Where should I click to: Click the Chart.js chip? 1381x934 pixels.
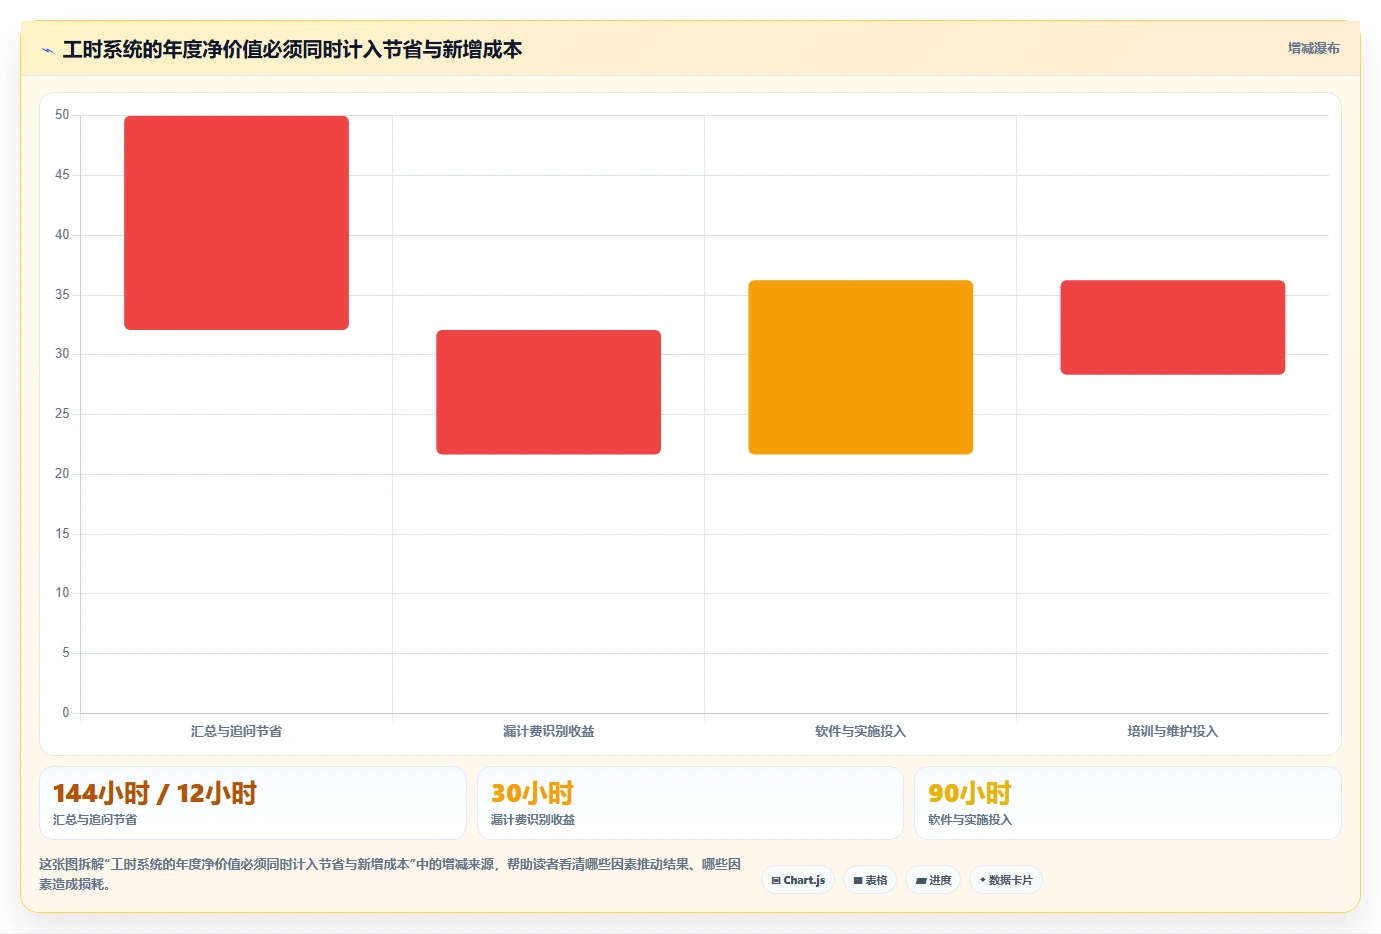[x=798, y=880]
